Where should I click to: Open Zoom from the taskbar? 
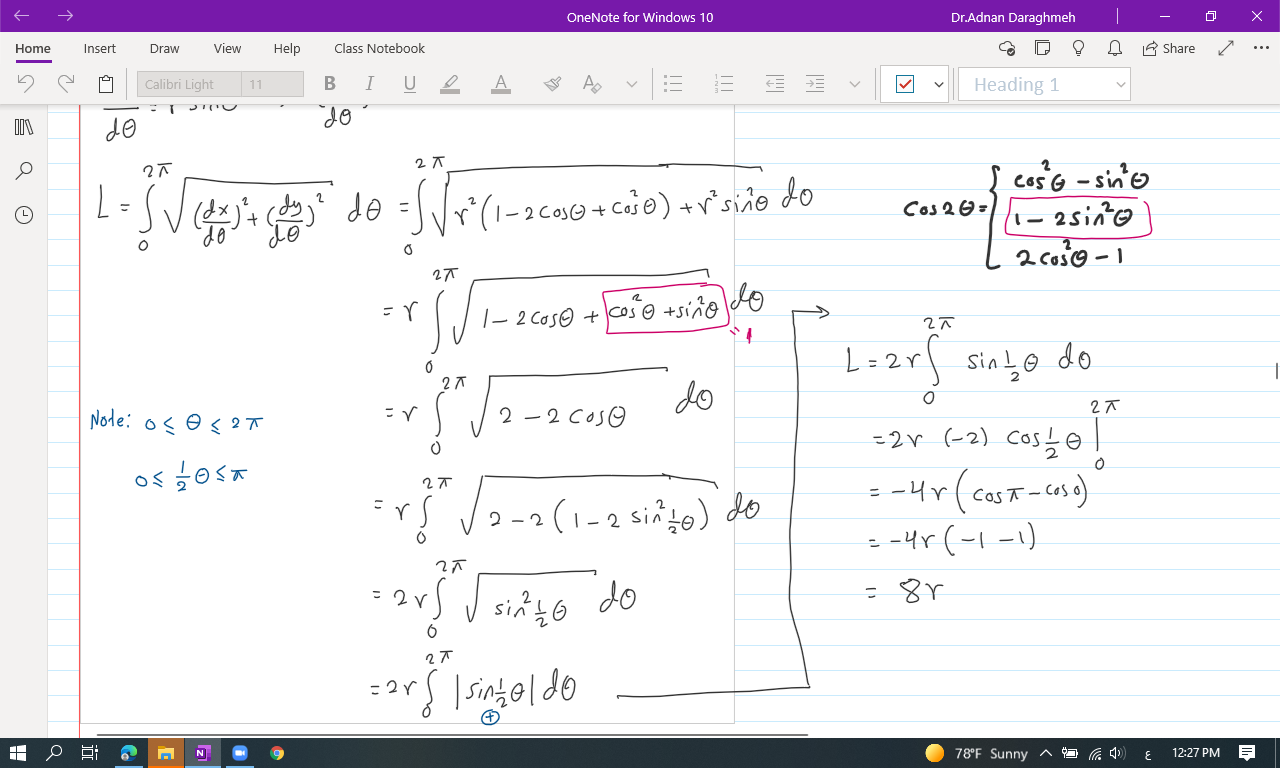click(240, 753)
